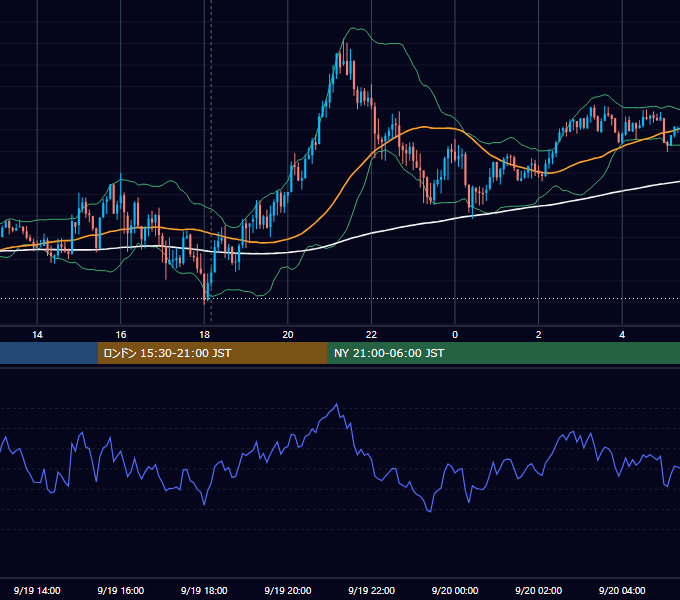
Task: Click the 16 hour axis label
Action: [121, 335]
